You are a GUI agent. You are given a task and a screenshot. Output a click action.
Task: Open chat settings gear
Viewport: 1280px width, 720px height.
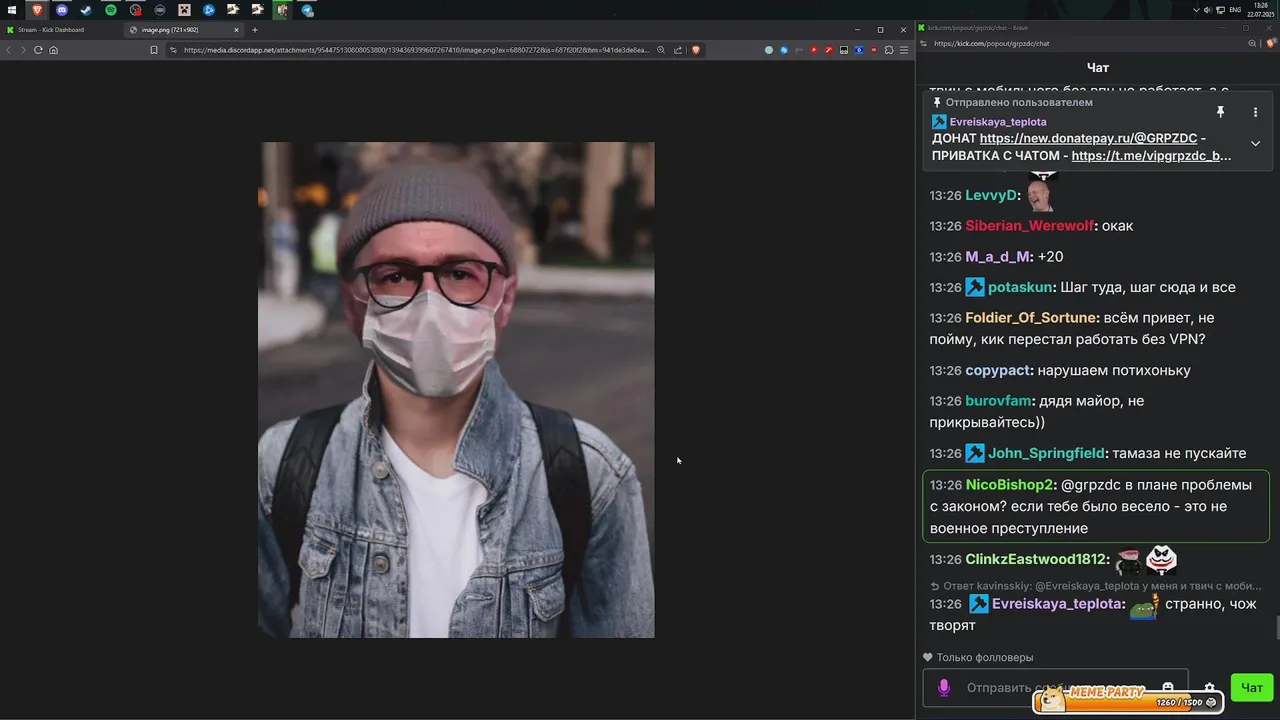coord(1209,688)
